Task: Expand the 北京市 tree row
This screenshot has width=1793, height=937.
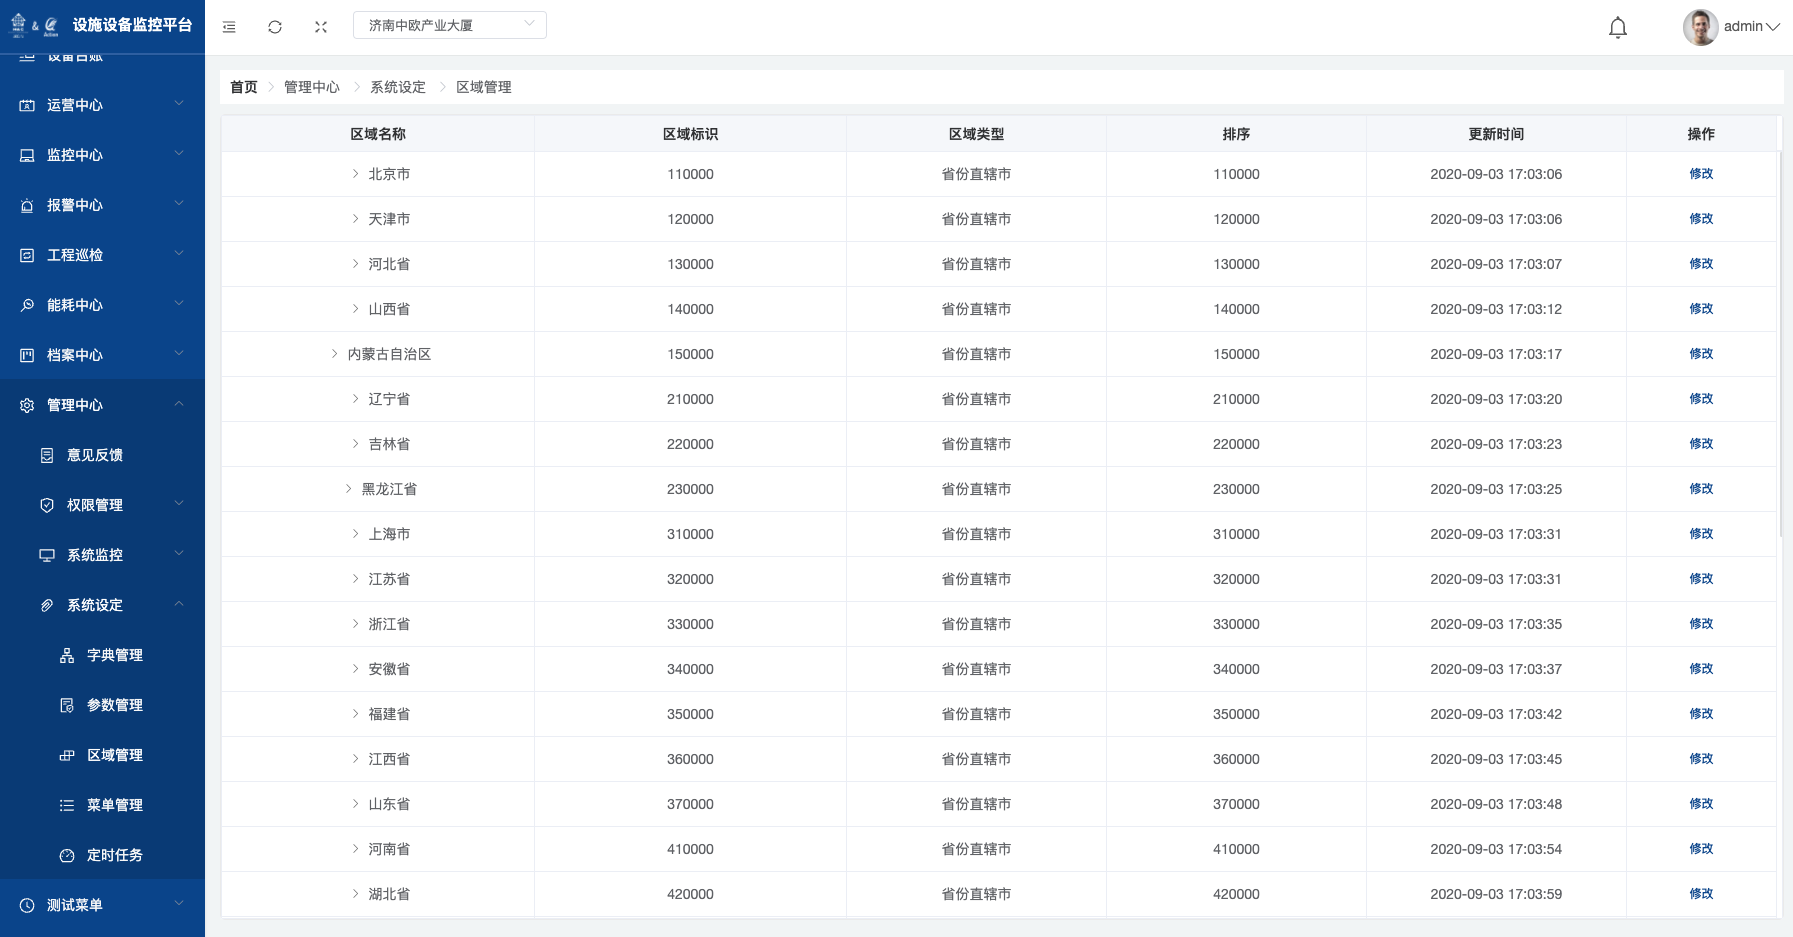Action: (355, 174)
